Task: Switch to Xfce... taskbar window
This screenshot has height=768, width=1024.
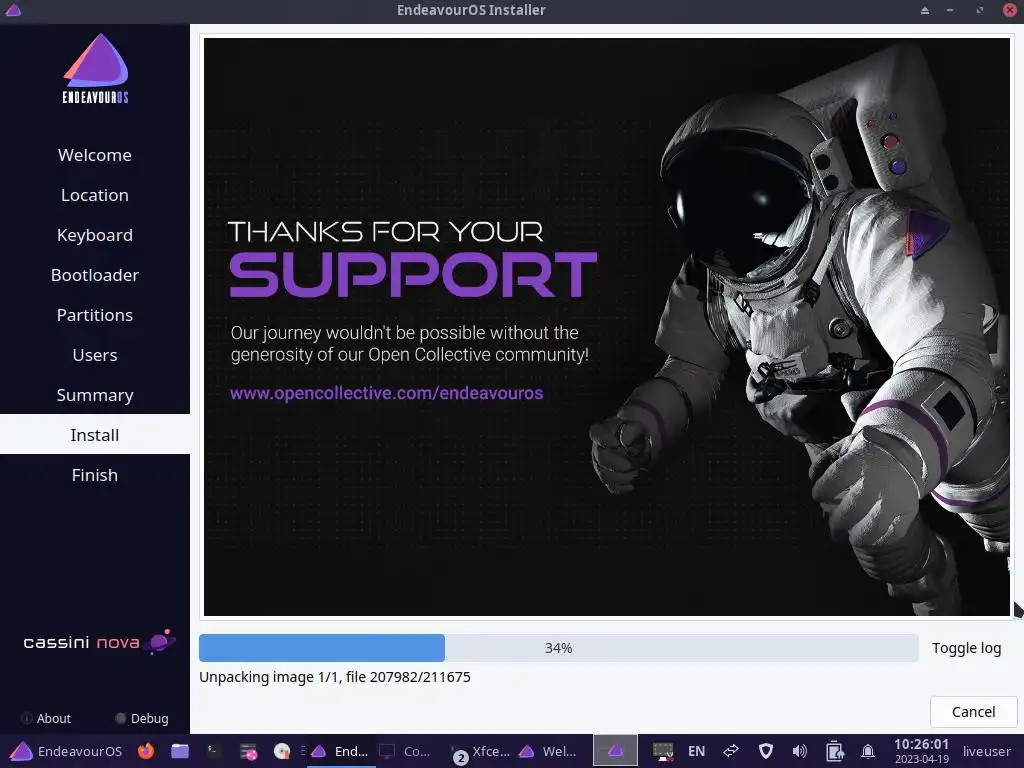Action: (482, 751)
